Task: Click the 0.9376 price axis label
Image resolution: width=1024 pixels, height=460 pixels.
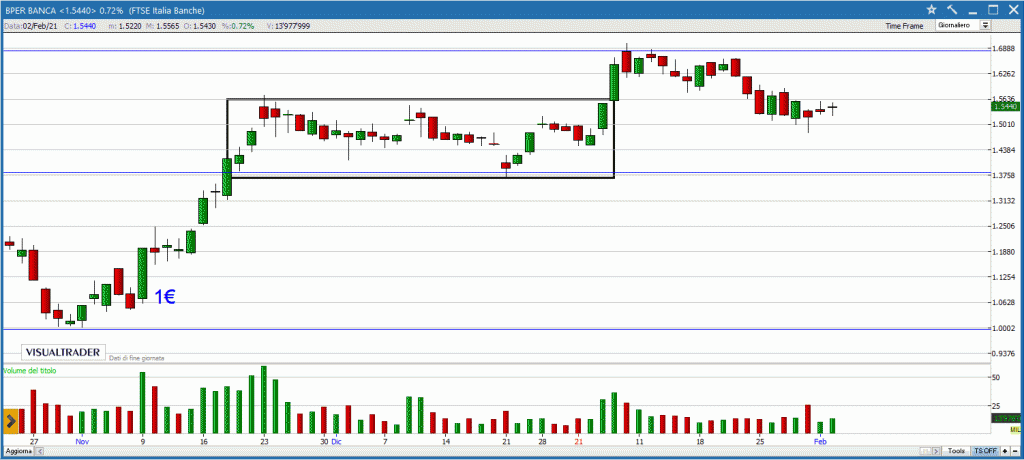Action: pyautogui.click(x=1006, y=353)
